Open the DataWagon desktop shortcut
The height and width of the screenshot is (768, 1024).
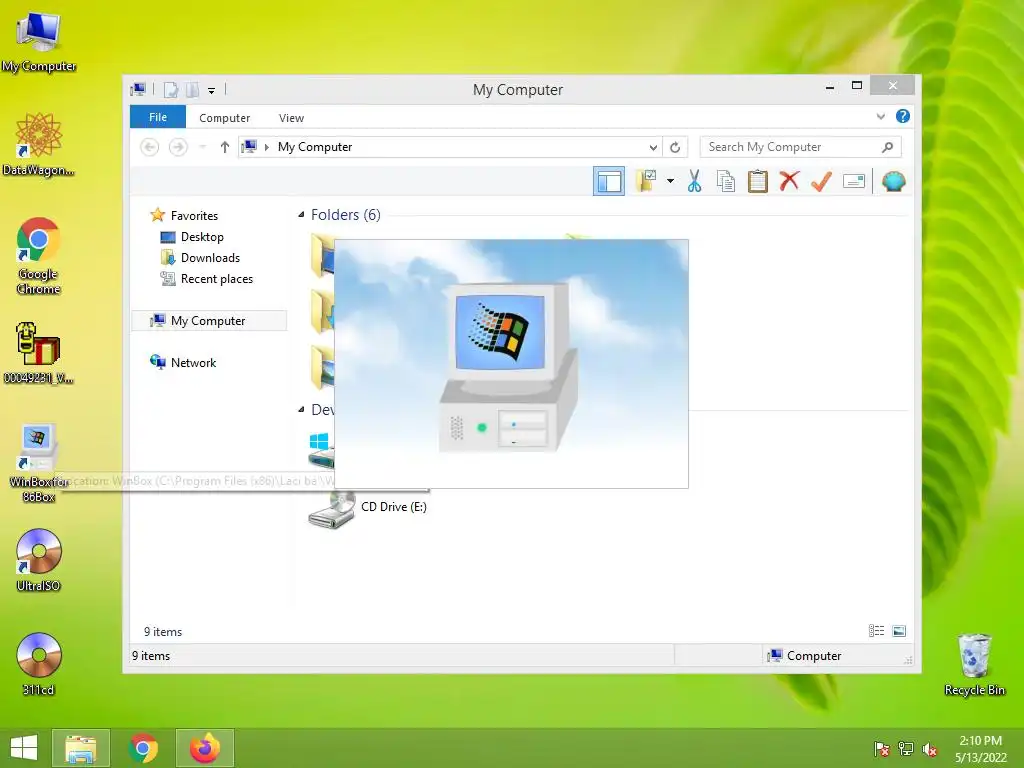click(x=39, y=145)
